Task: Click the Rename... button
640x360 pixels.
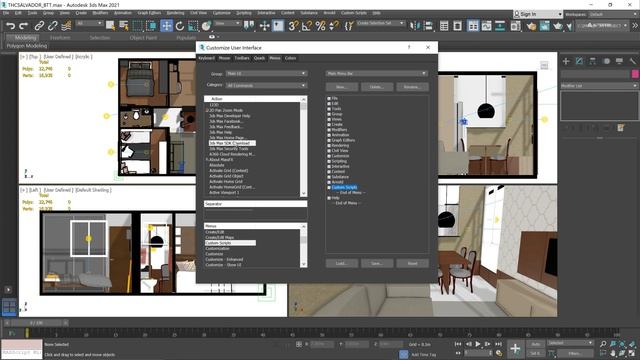Action: tap(412, 87)
